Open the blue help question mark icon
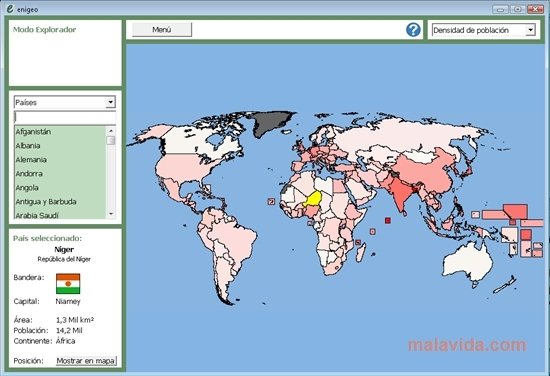Screen dimensions: 550x376 tap(413, 30)
